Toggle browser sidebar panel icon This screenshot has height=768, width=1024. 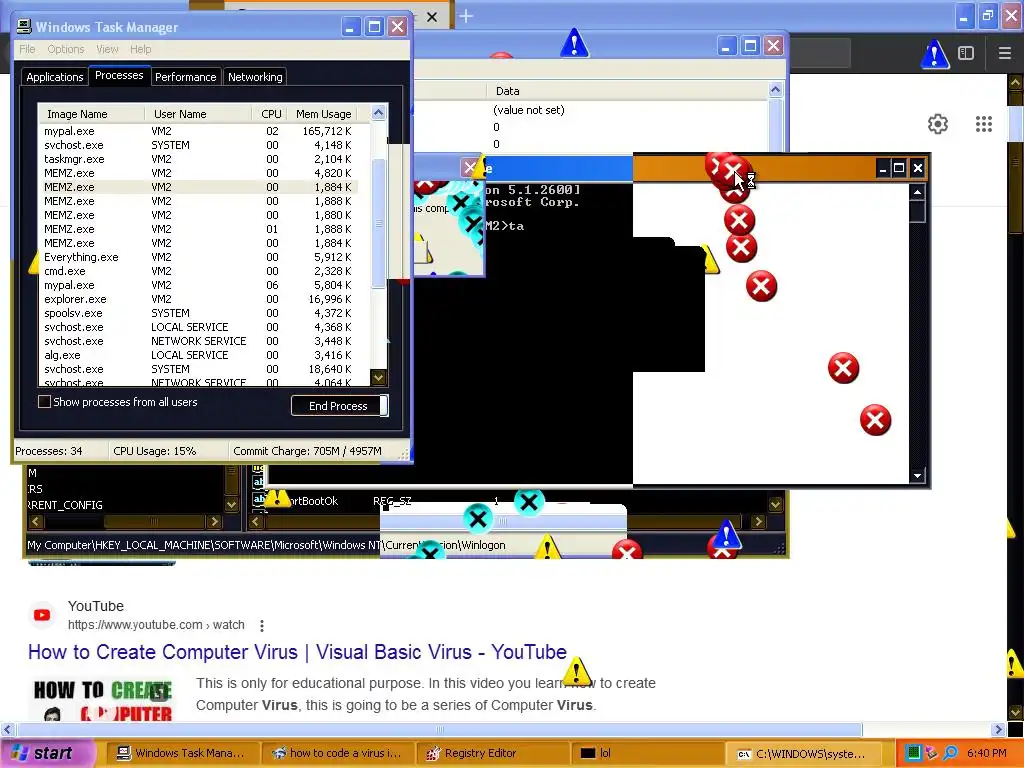click(x=966, y=53)
